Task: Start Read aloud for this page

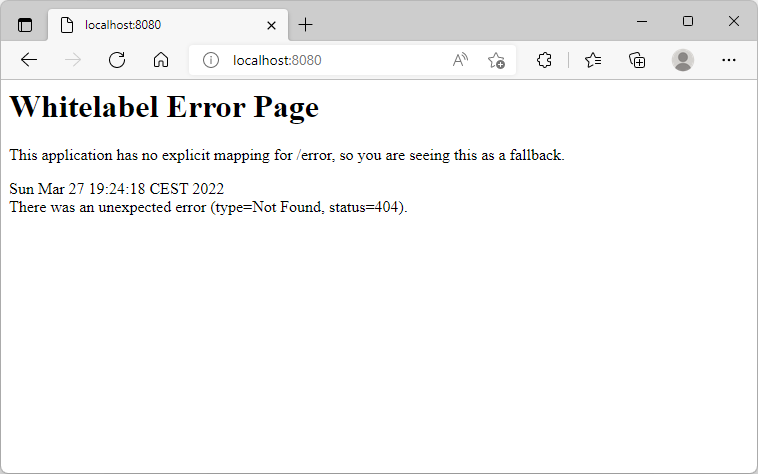Action: pyautogui.click(x=460, y=60)
